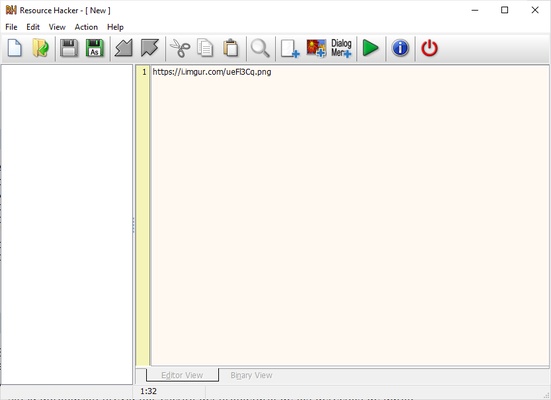551x400 pixels.
Task: Cut text with the scissors icon
Action: click(x=180, y=48)
